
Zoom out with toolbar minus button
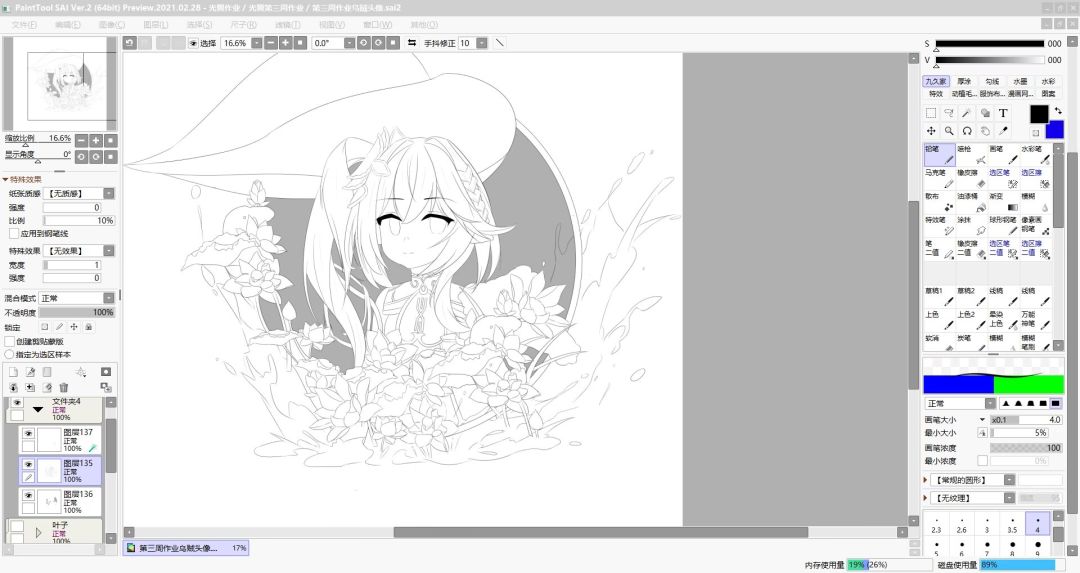[271, 43]
